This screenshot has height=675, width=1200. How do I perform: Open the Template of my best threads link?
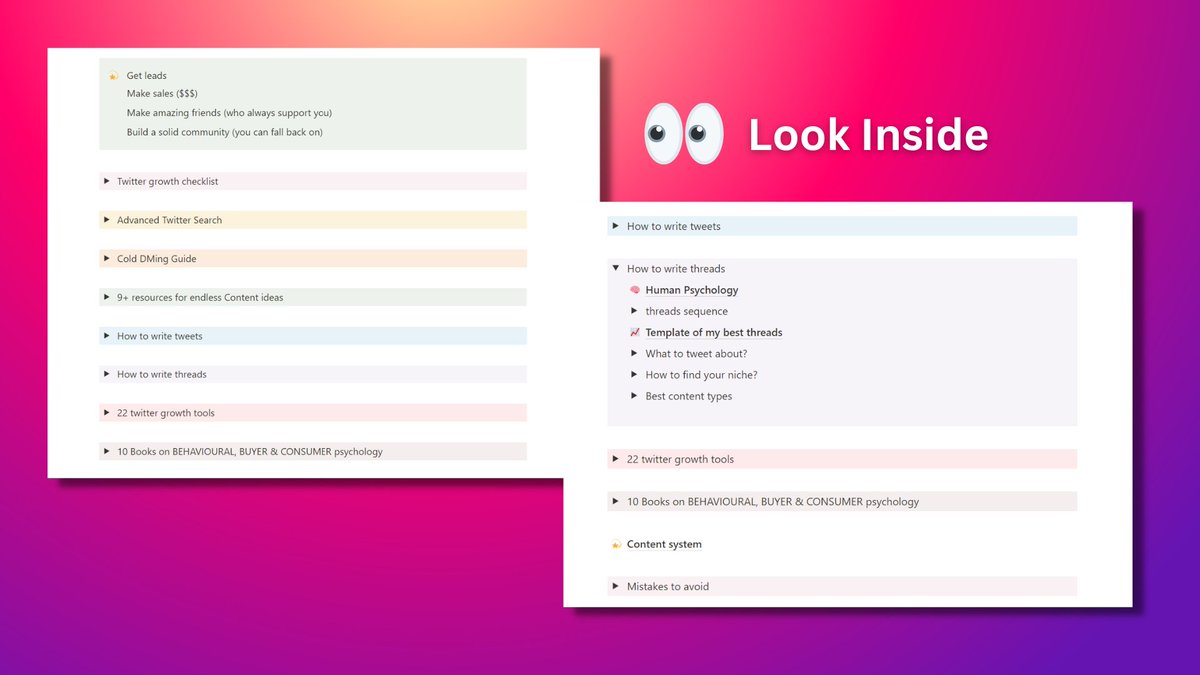point(714,333)
